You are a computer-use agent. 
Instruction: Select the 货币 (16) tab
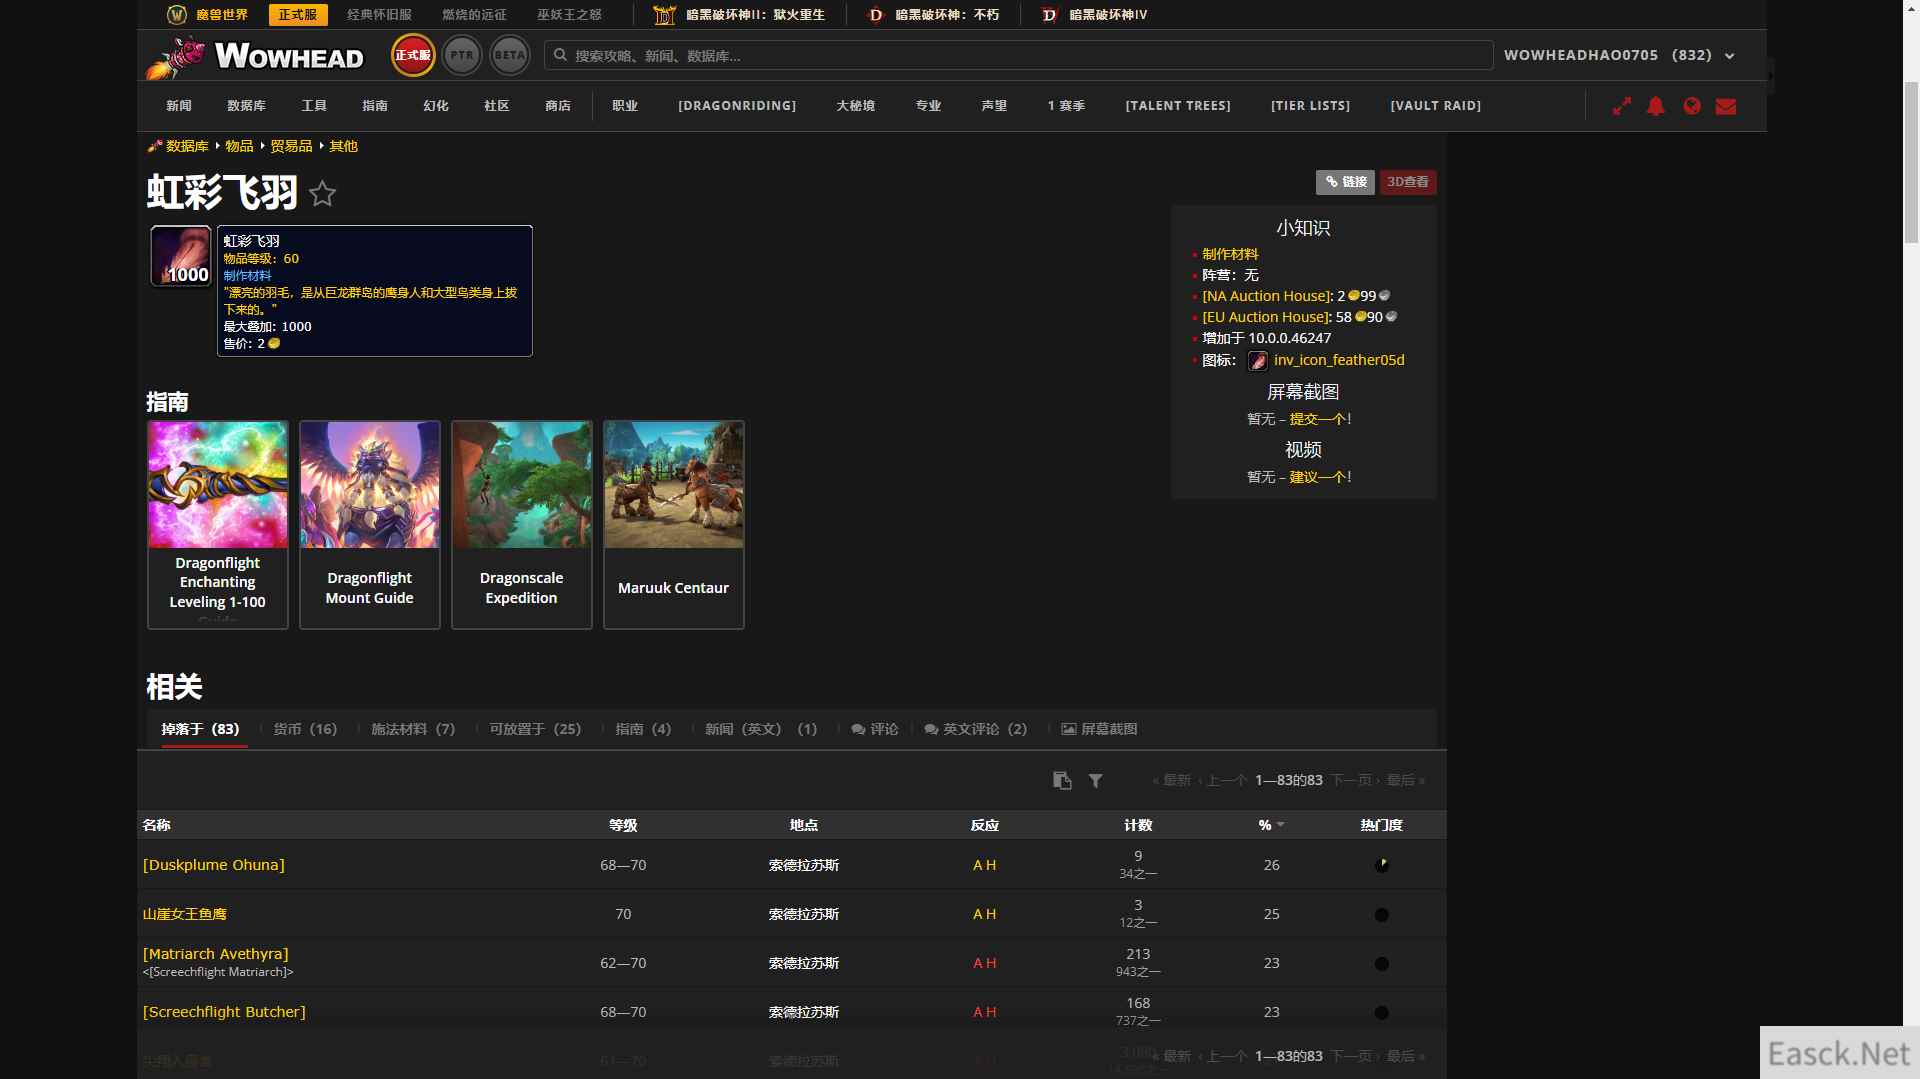click(x=305, y=729)
